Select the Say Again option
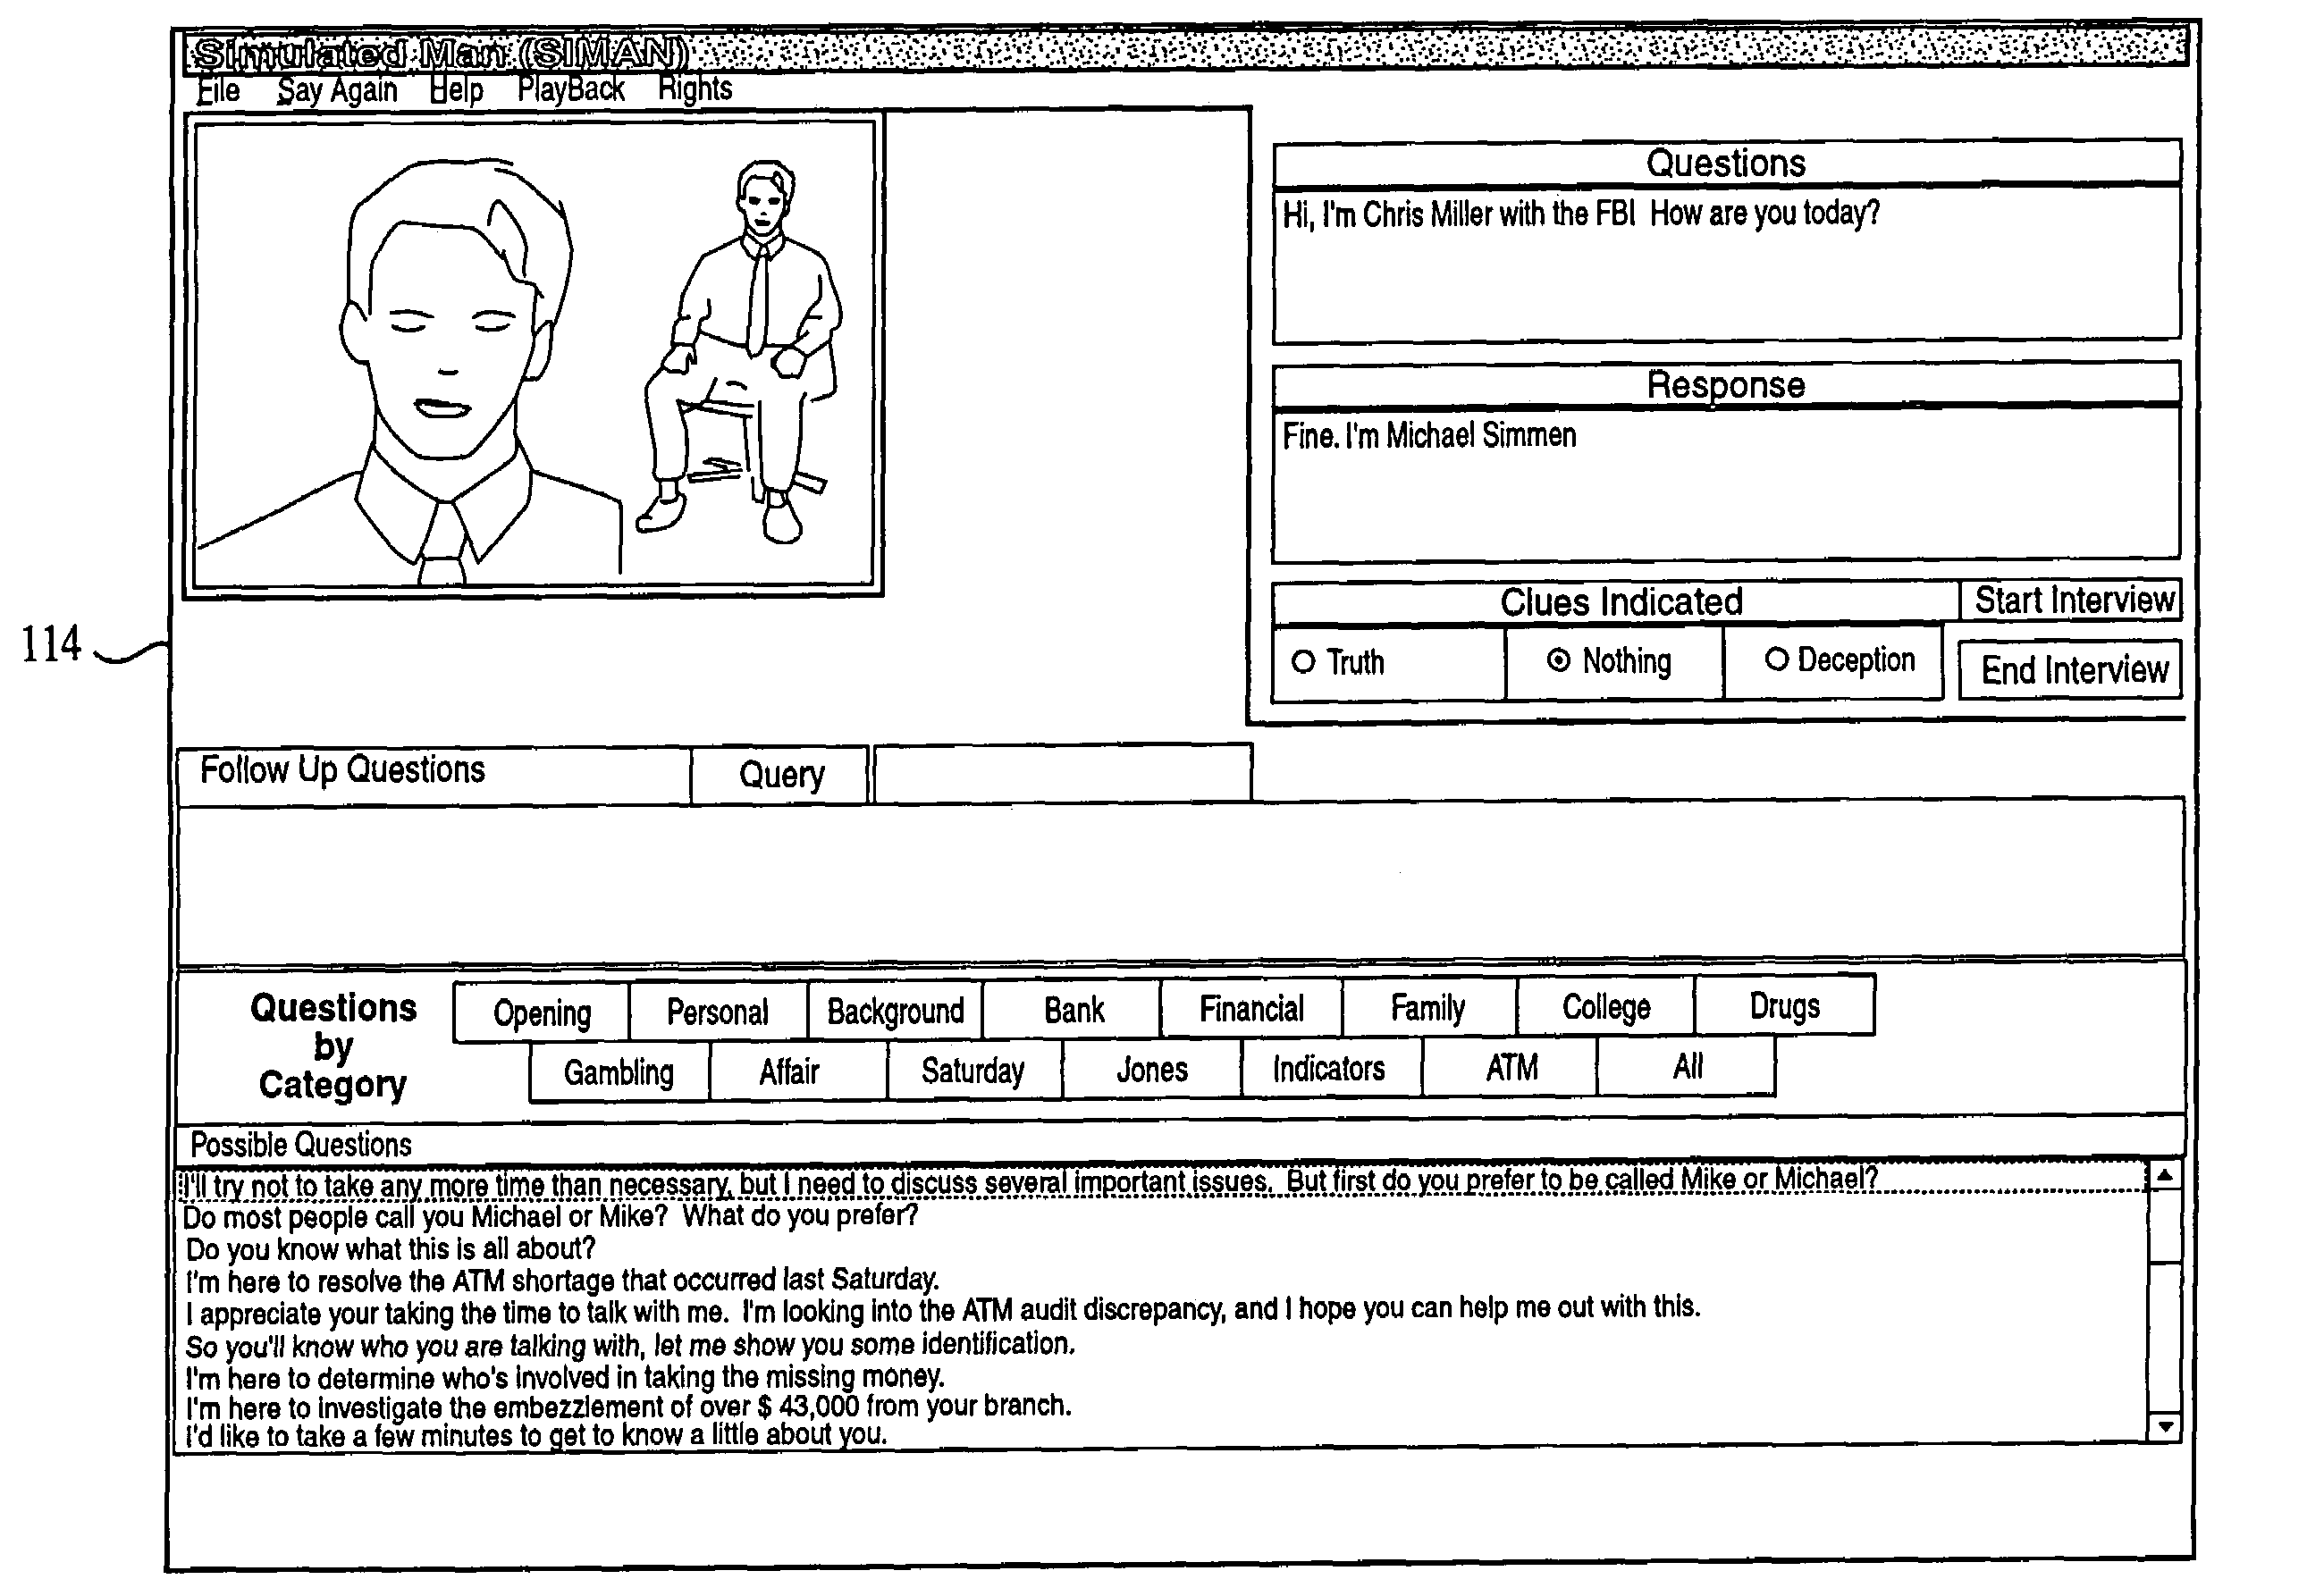 pos(340,77)
